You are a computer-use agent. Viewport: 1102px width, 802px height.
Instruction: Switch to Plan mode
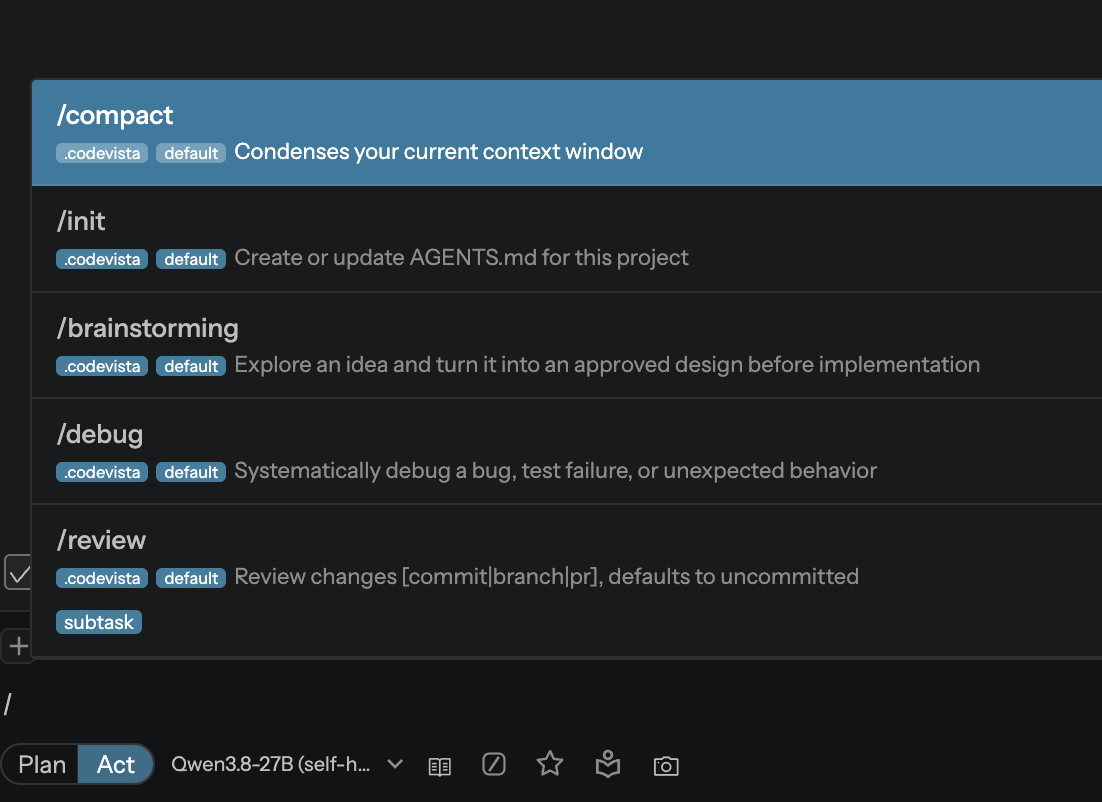(41, 764)
